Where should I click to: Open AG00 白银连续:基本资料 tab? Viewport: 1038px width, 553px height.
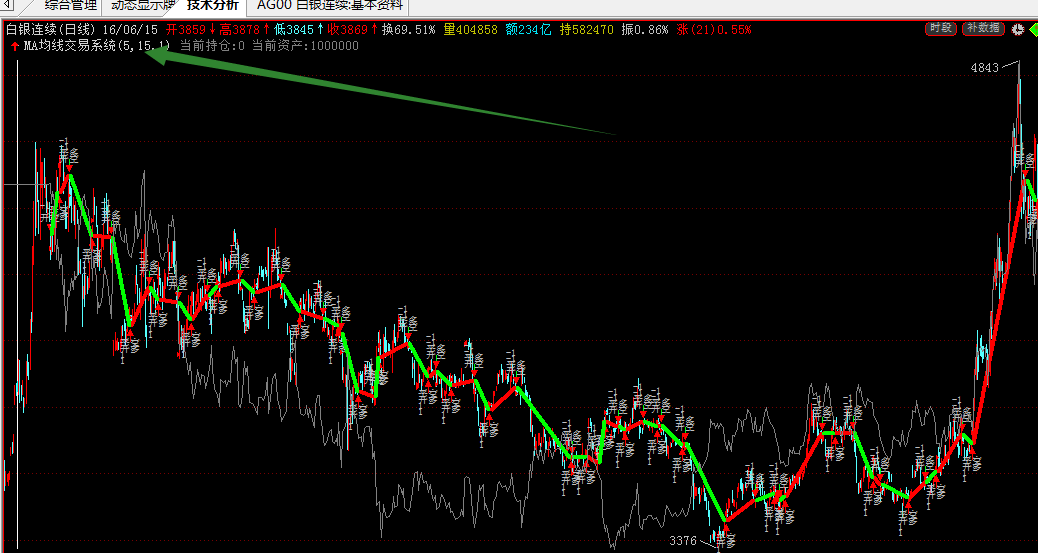329,6
